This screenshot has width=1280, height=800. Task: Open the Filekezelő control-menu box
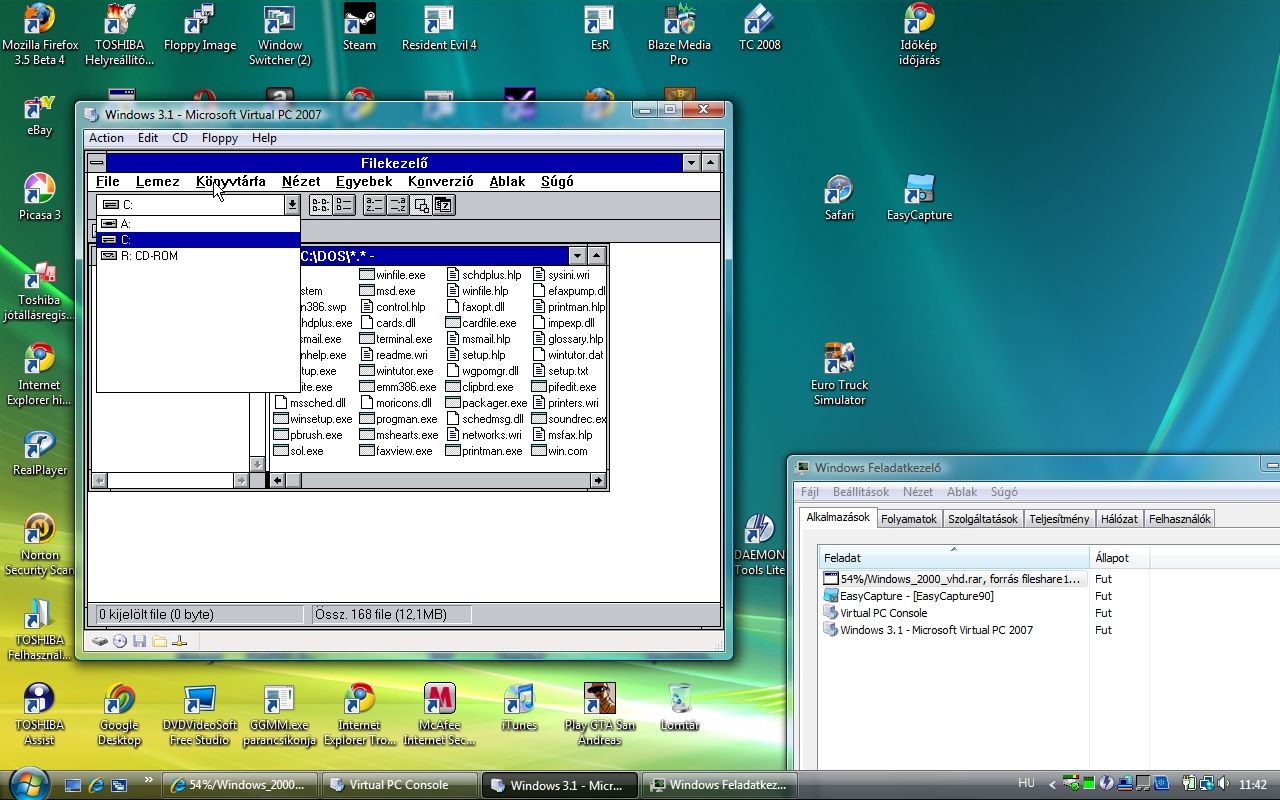coord(97,163)
